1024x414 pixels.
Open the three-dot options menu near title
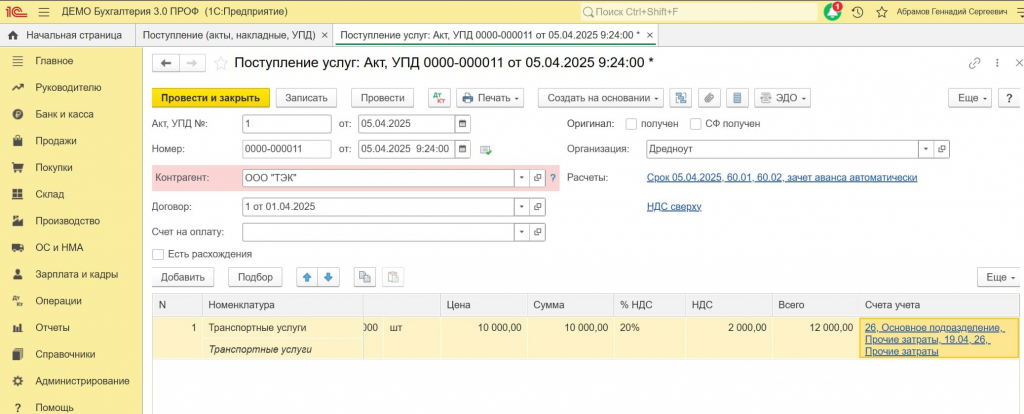[997, 63]
